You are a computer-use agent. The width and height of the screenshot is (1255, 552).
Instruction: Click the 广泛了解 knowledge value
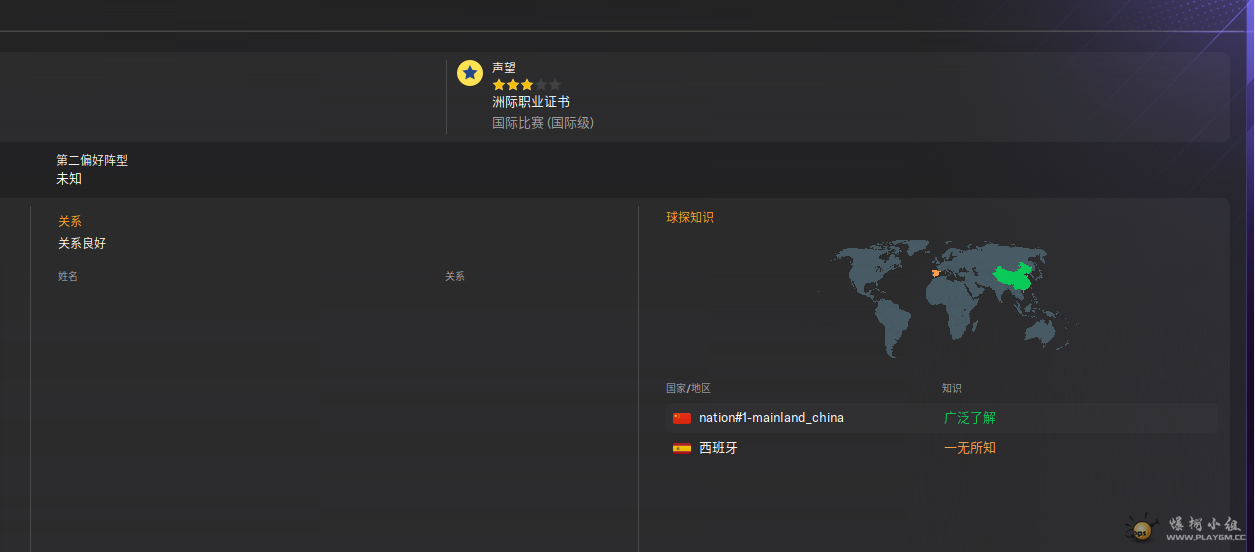pos(970,418)
